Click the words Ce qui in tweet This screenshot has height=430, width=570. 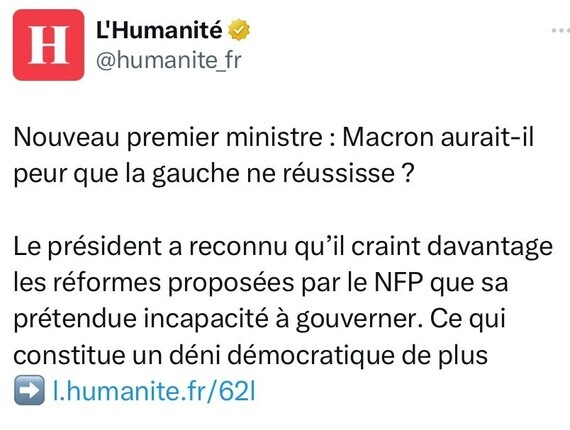tap(468, 320)
